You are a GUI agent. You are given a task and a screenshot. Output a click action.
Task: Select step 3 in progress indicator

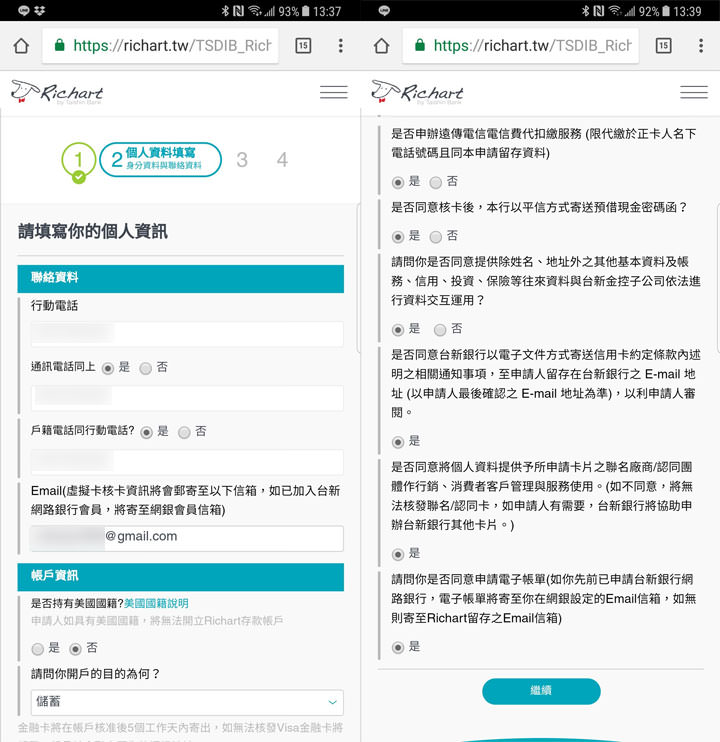point(242,160)
